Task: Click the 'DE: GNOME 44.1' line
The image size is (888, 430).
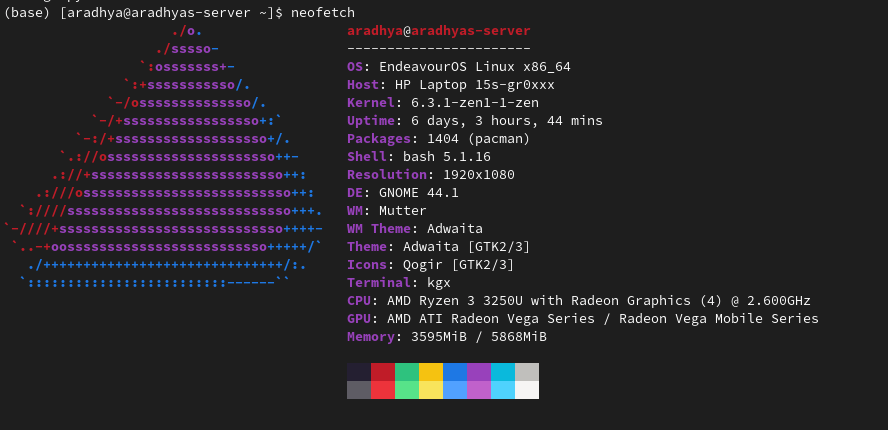Action: pyautogui.click(x=403, y=193)
